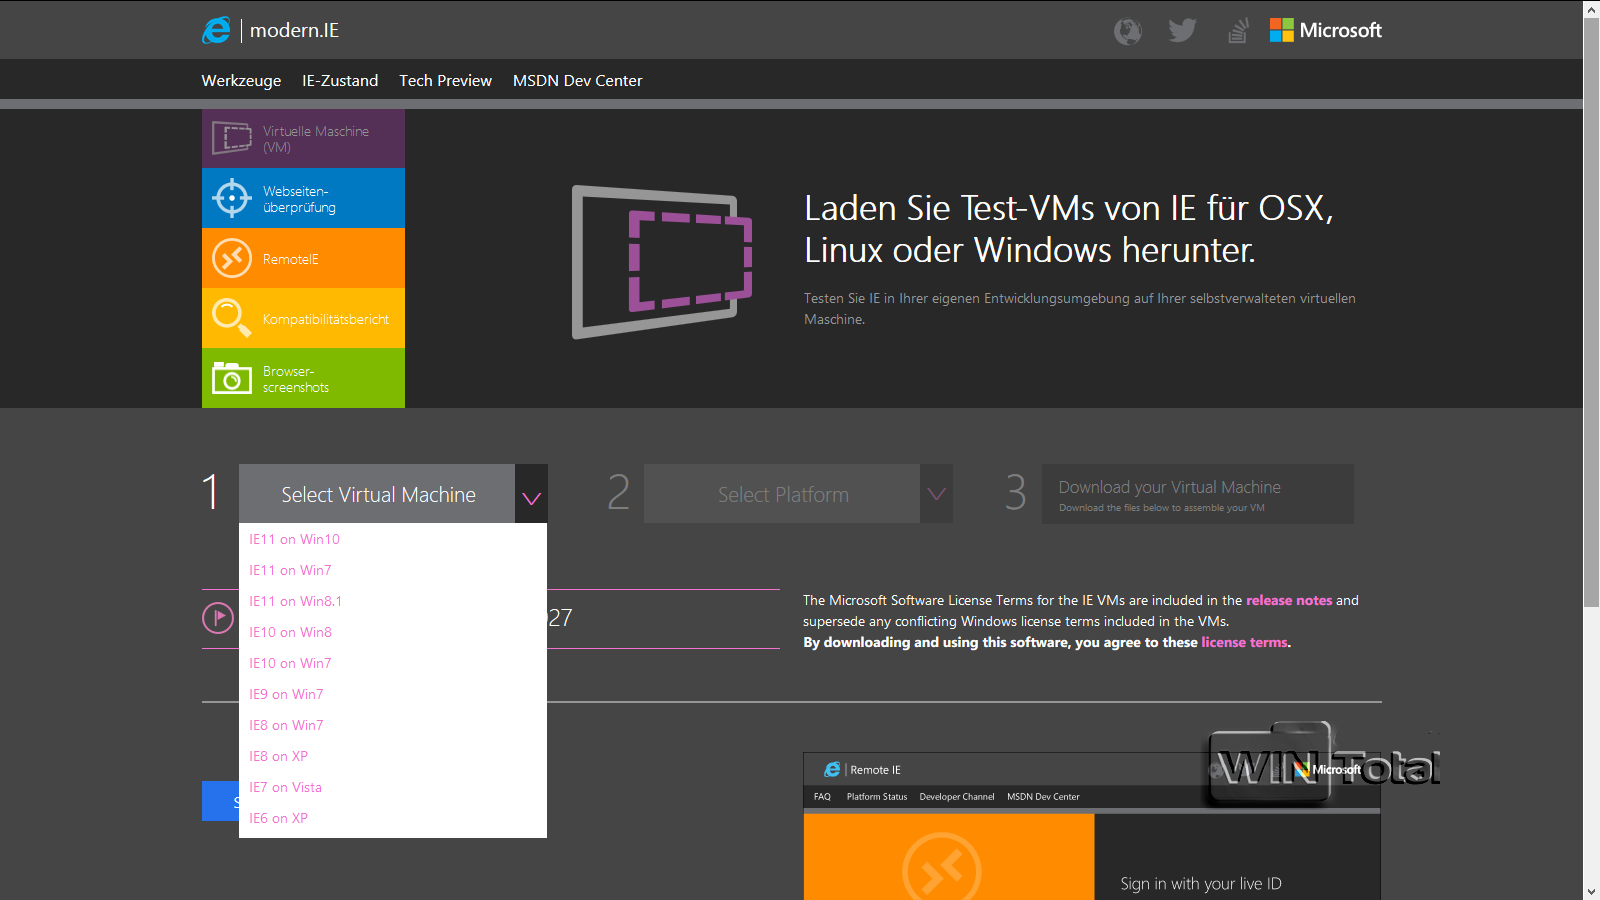
Task: Go to the IE-Zustand menu item
Action: [340, 81]
